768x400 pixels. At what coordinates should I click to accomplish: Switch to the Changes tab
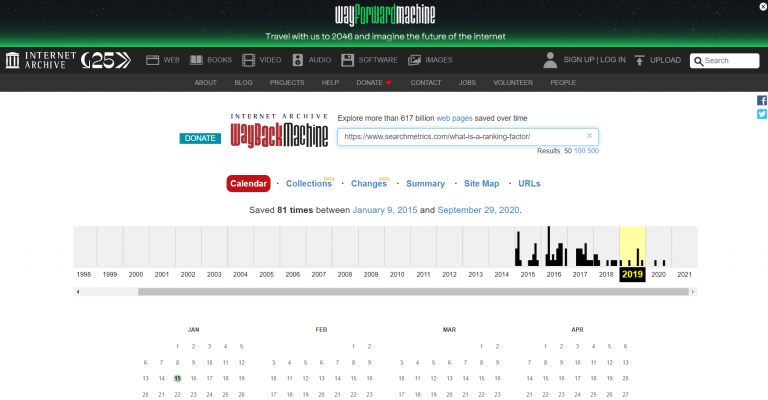pos(369,184)
